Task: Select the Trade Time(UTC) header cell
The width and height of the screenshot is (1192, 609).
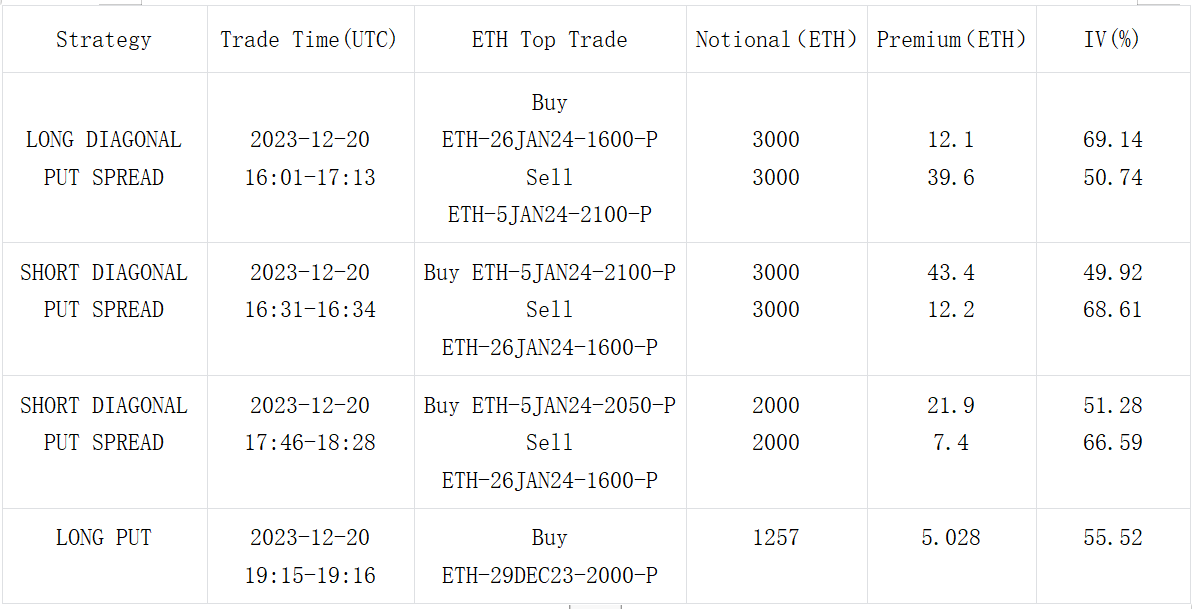Action: tap(309, 40)
